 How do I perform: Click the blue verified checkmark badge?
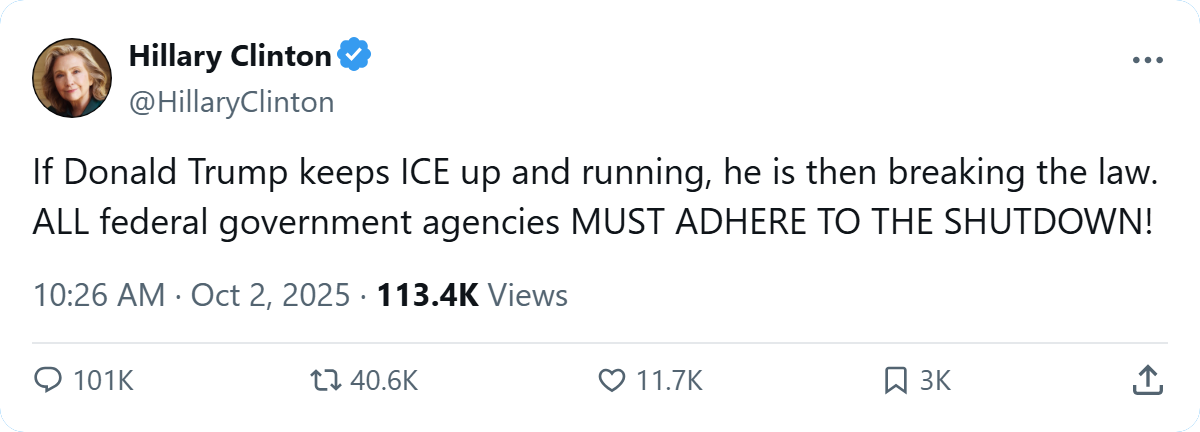click(x=354, y=57)
